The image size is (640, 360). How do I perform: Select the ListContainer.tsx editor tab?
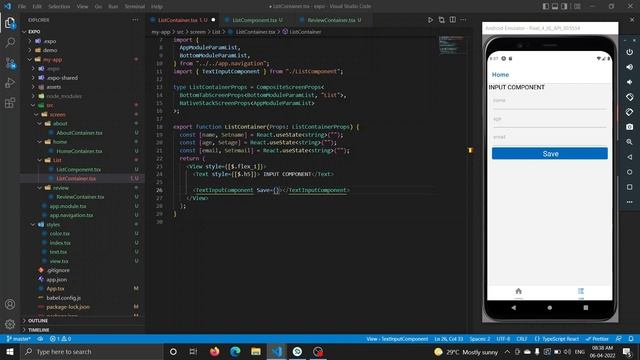(183, 20)
